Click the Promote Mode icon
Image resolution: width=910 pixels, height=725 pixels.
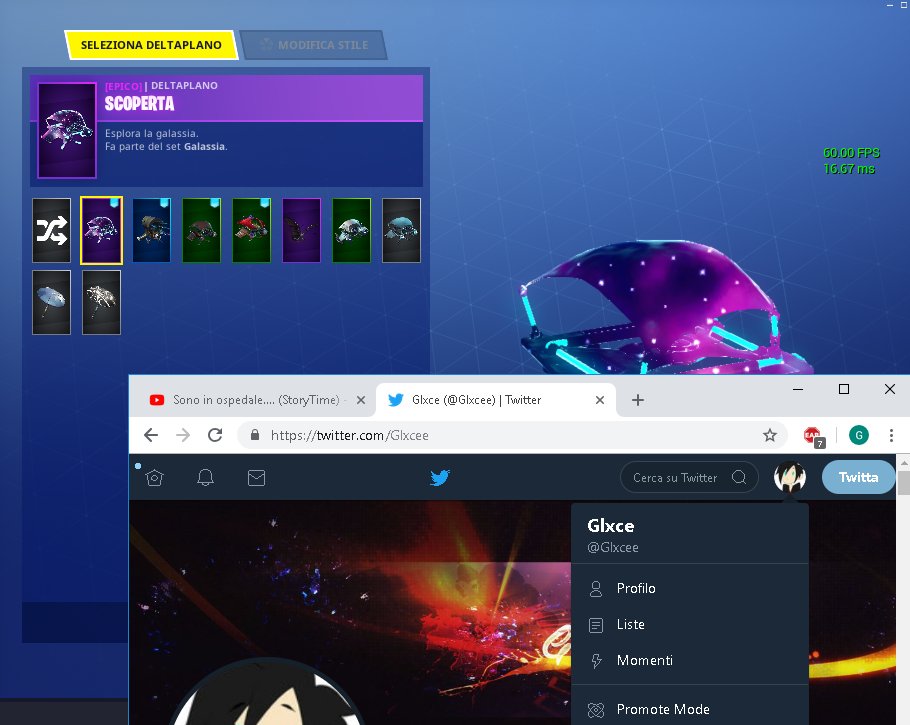(x=596, y=709)
